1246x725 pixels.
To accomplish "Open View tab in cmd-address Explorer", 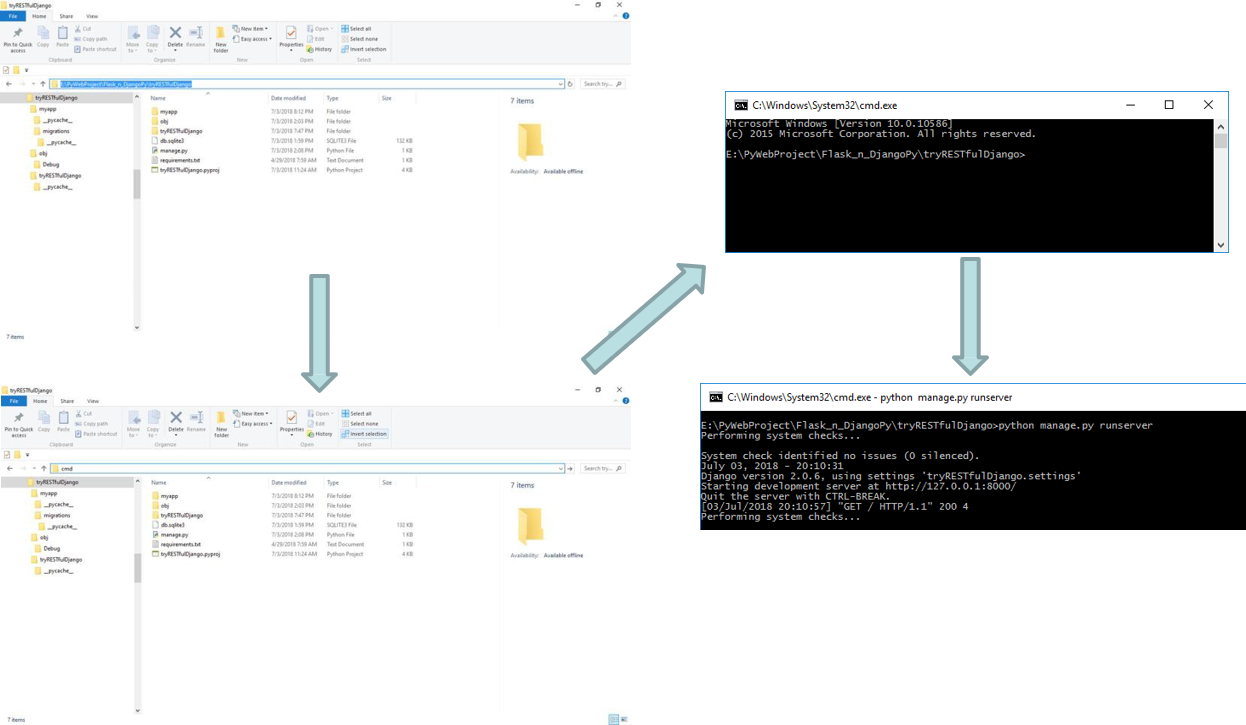I will pos(93,401).
